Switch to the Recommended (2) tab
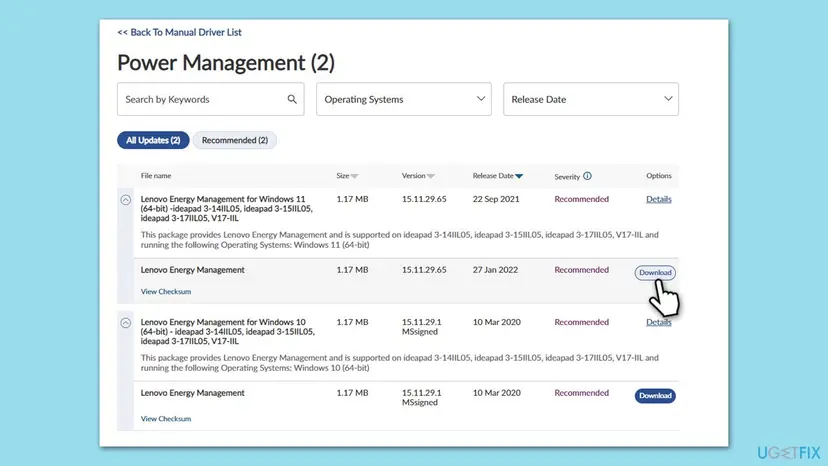This screenshot has width=828, height=466. tap(234, 140)
